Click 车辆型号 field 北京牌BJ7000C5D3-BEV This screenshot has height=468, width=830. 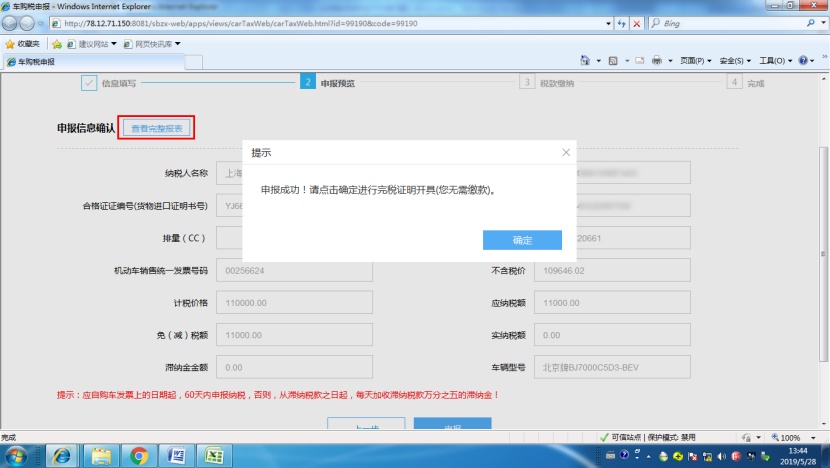[612, 367]
